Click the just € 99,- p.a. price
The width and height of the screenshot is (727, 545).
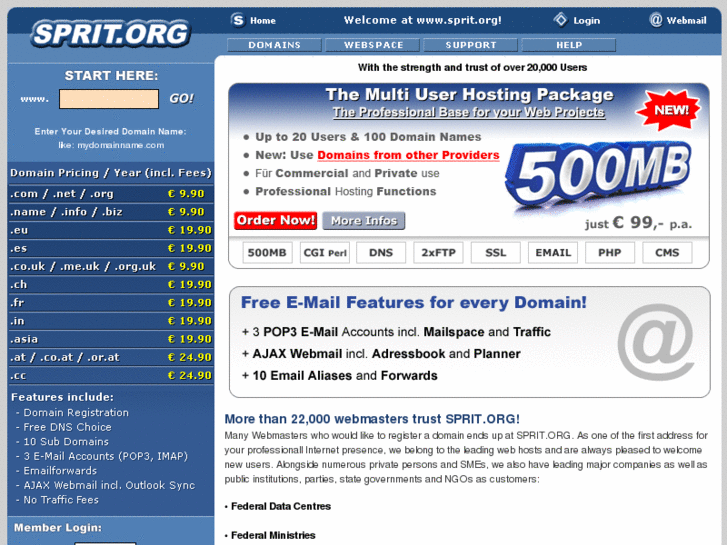coord(638,223)
